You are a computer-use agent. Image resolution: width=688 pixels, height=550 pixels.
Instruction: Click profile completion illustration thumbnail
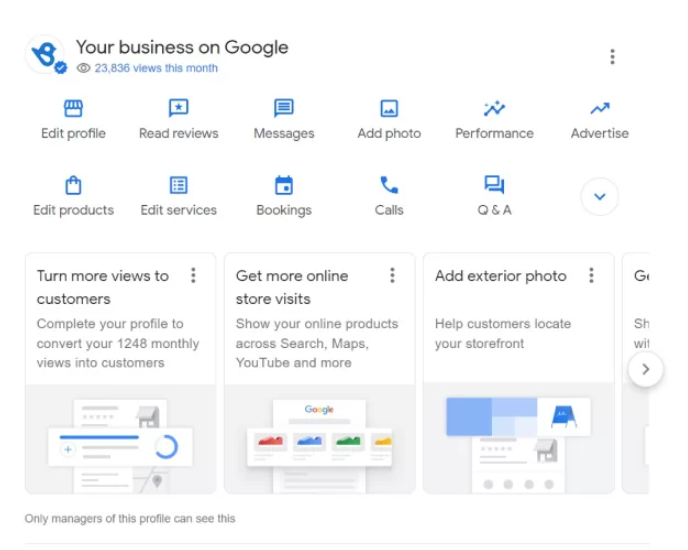coord(121,439)
